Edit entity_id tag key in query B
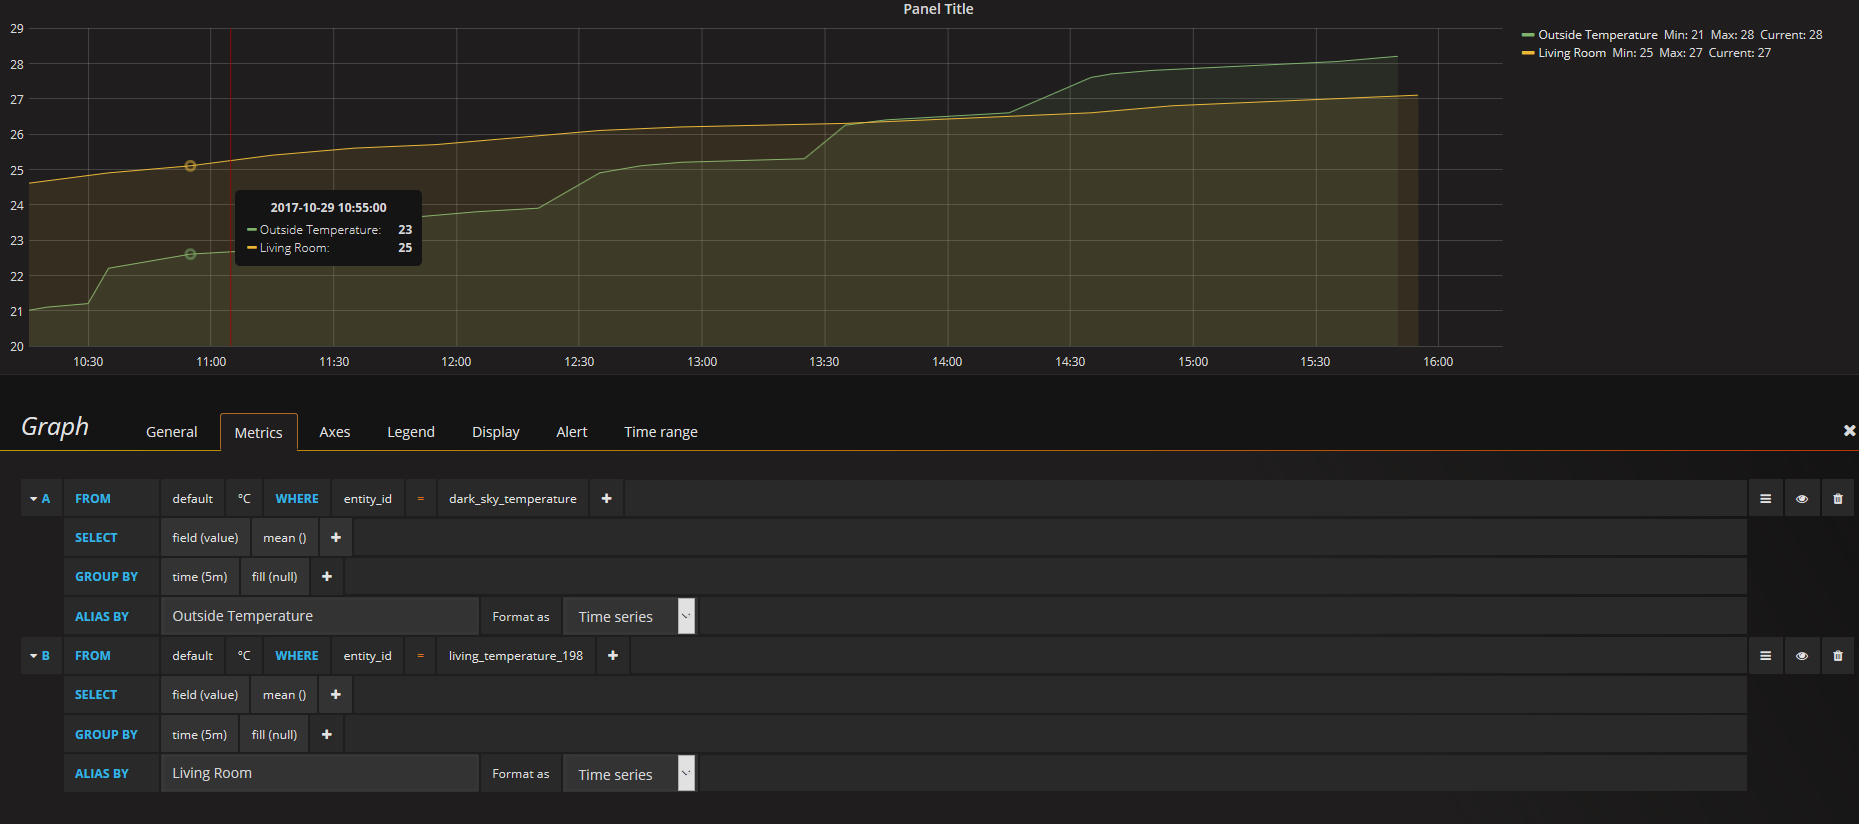The height and width of the screenshot is (824, 1859). coord(368,656)
